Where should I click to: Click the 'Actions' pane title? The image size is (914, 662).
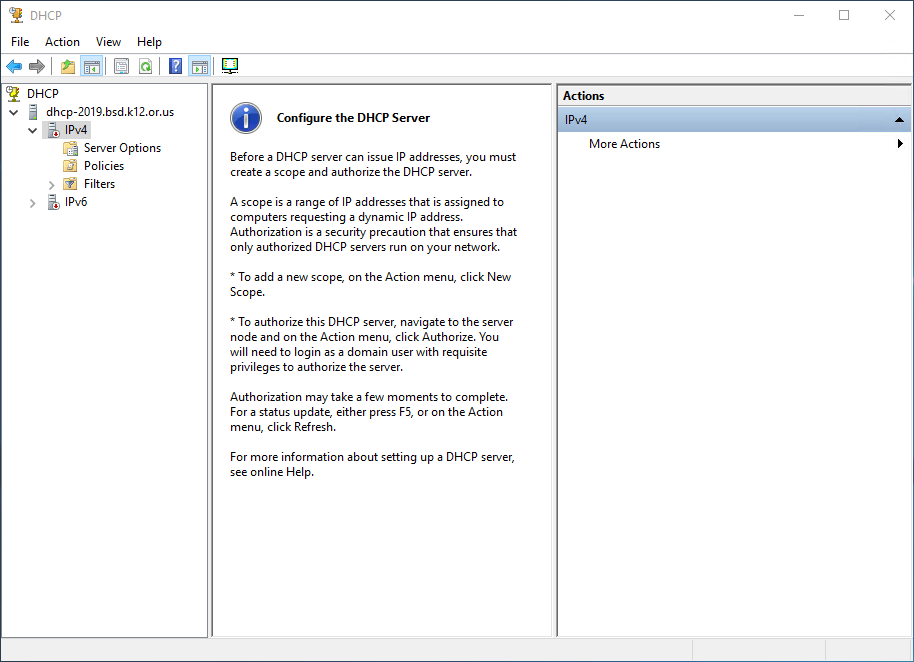[583, 96]
